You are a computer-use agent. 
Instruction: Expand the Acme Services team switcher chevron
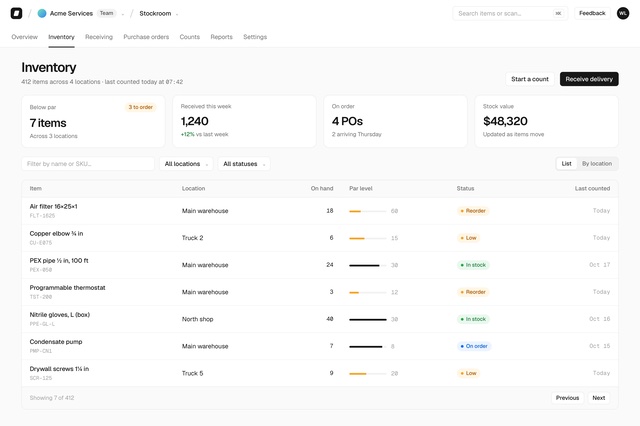tap(122, 14)
